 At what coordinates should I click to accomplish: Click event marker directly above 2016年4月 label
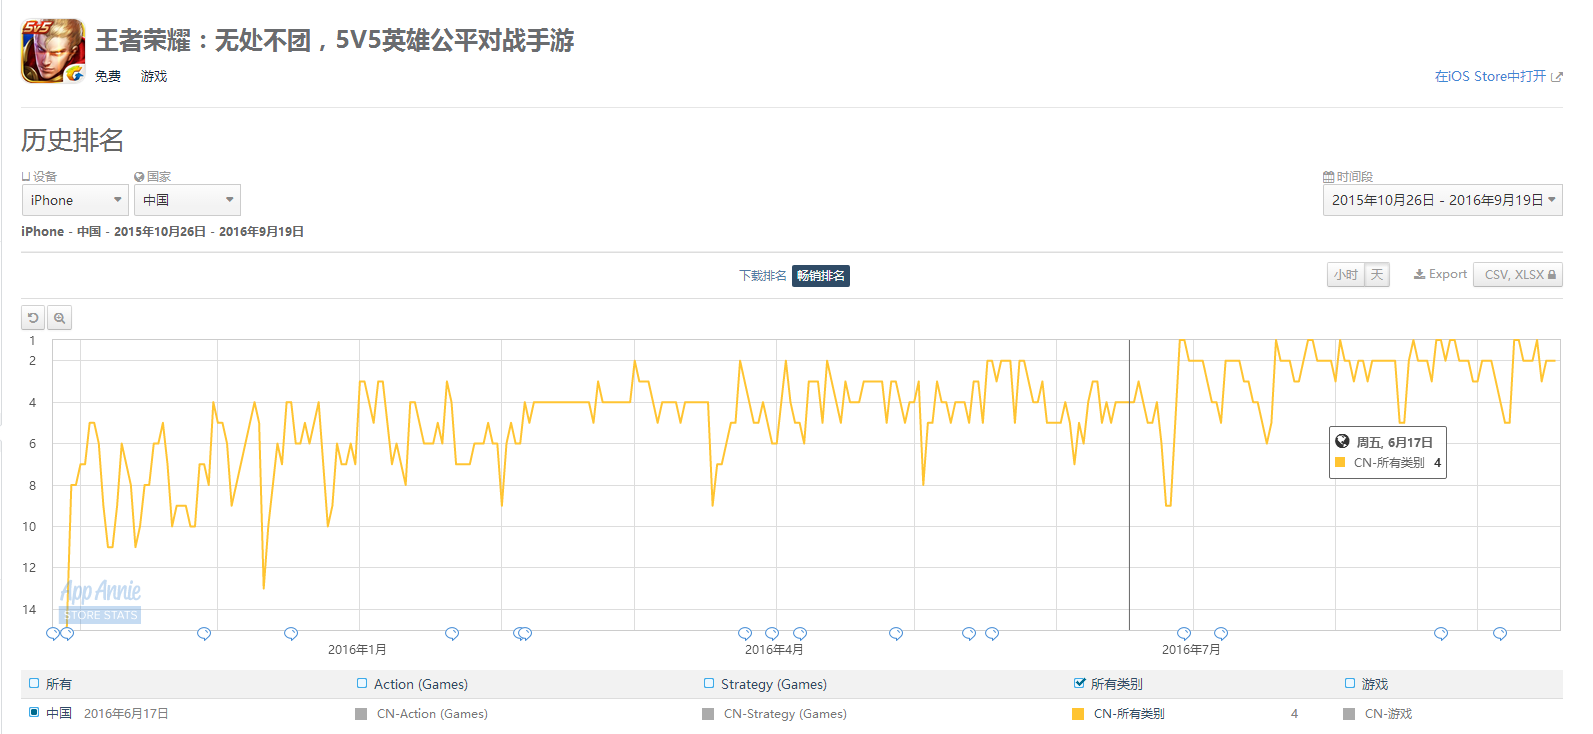click(772, 634)
